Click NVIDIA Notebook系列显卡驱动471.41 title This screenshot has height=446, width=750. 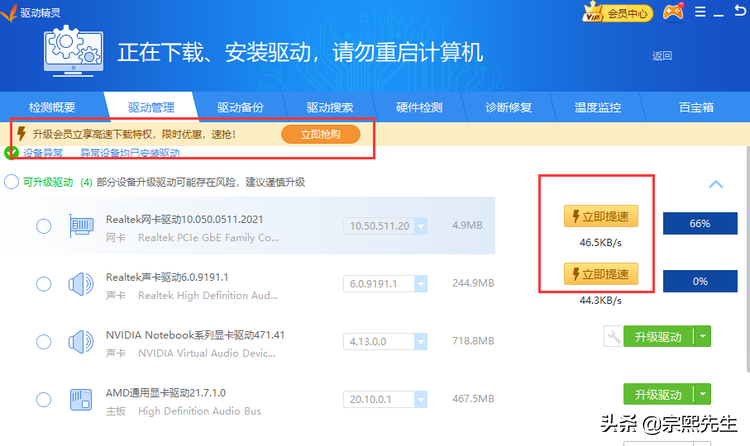pos(195,335)
